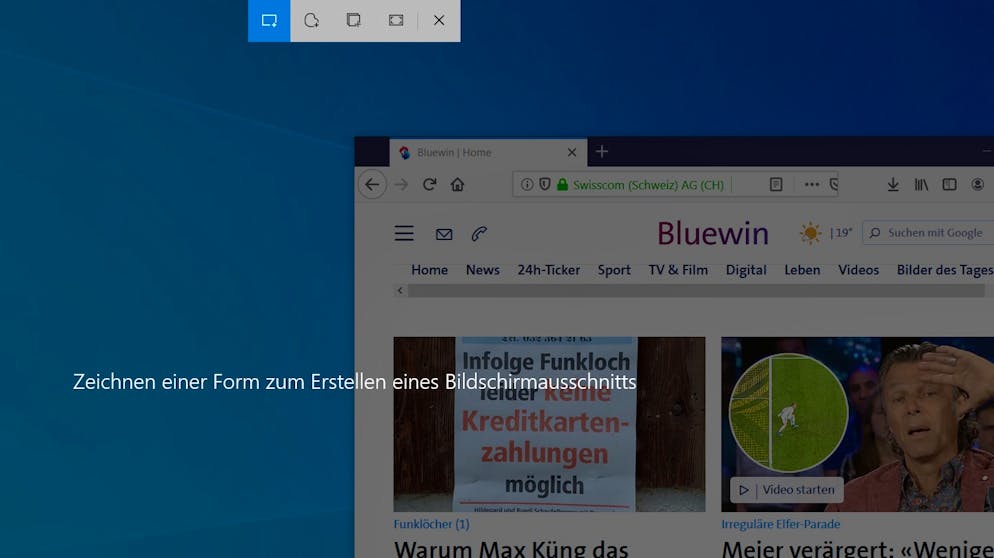Screen dimensions: 994x558
Task: Open the Firefox account icon
Action: pos(977,185)
